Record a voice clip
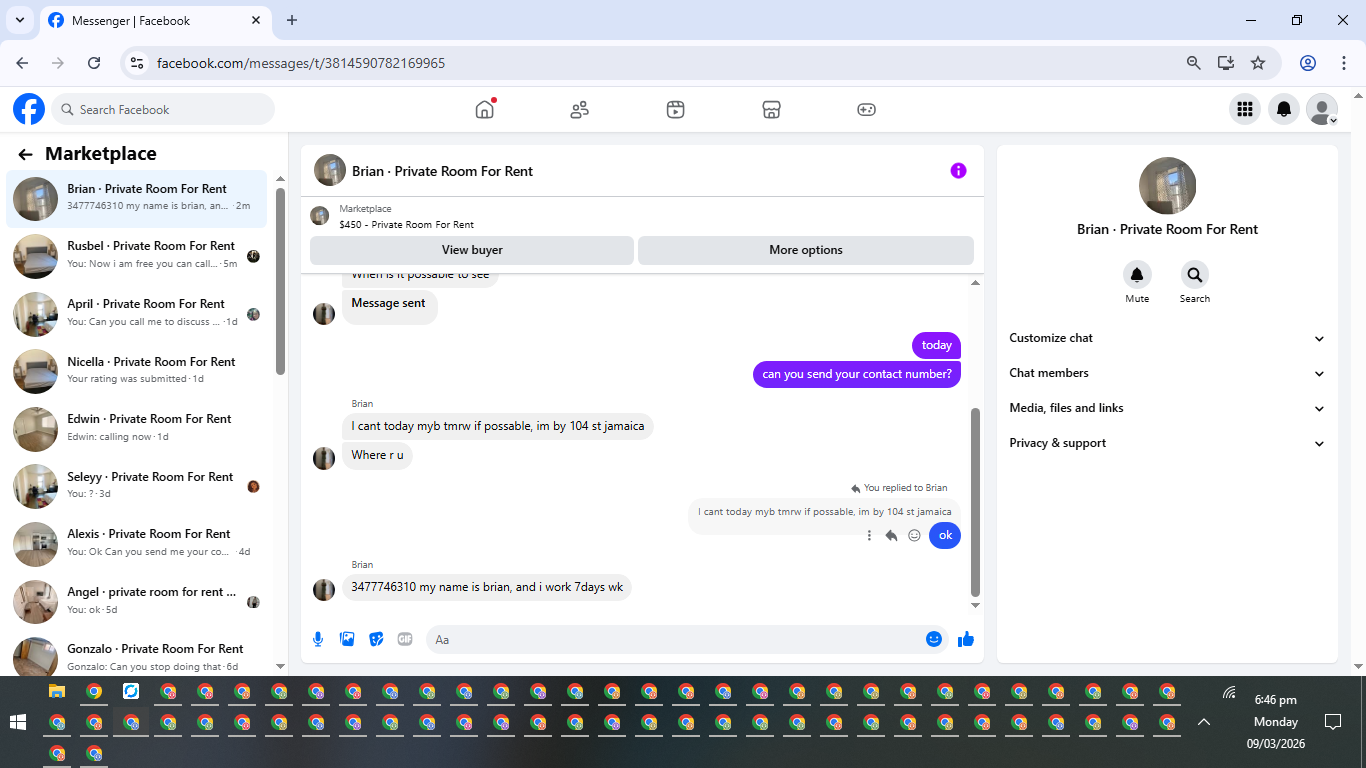Viewport: 1366px width, 768px height. [x=318, y=639]
